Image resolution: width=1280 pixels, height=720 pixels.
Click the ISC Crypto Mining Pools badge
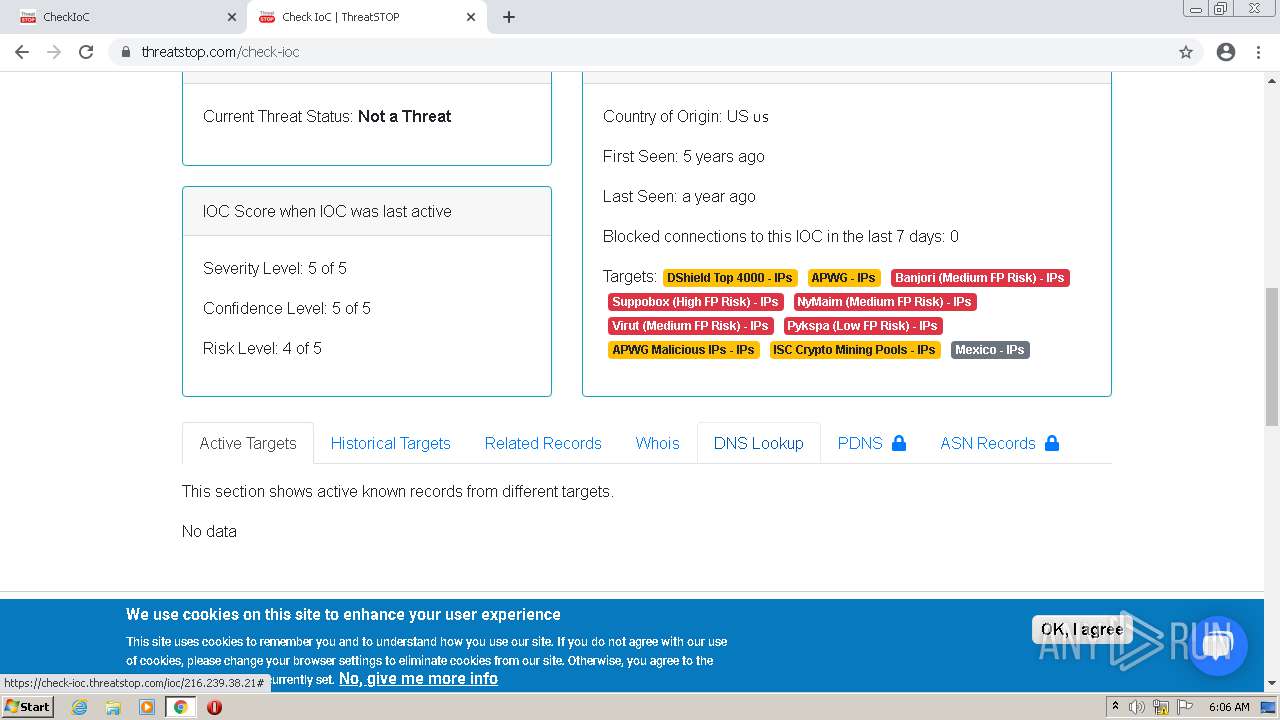point(854,350)
